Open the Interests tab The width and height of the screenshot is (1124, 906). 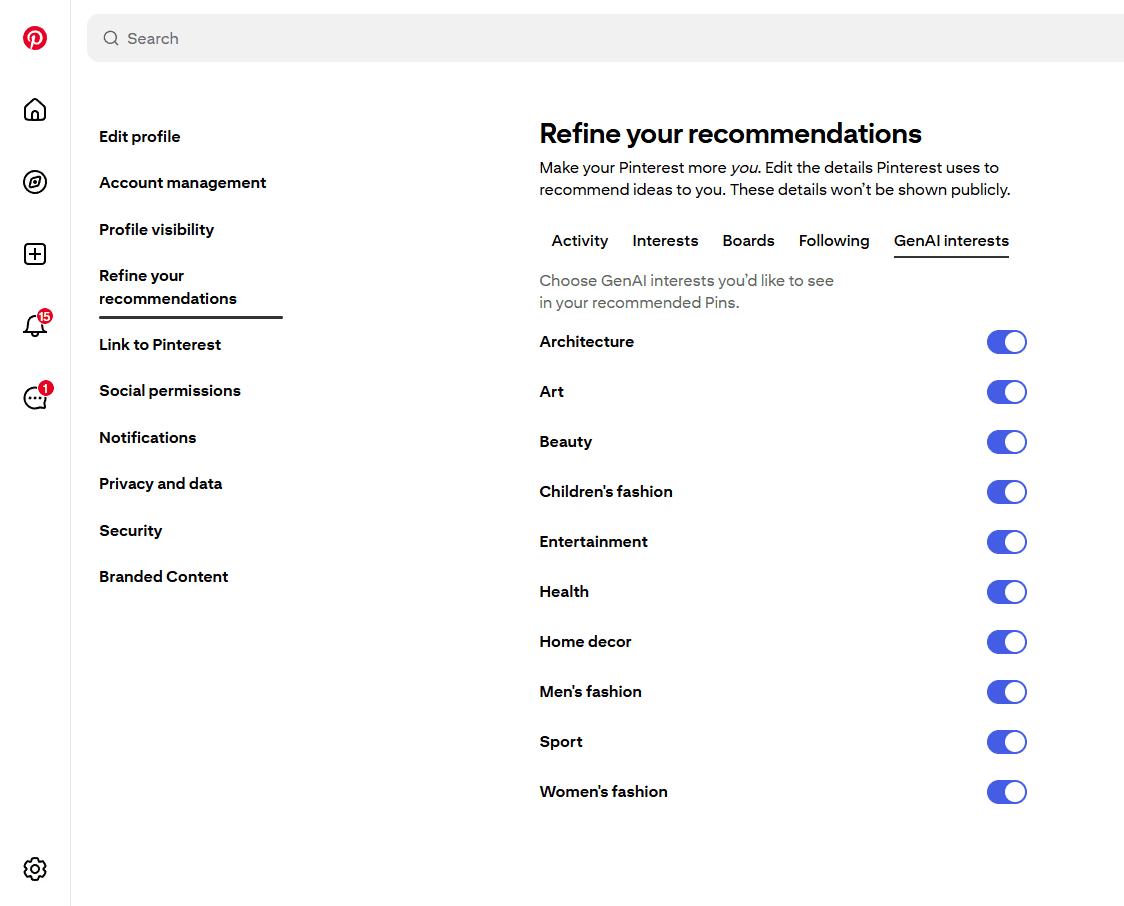(665, 241)
